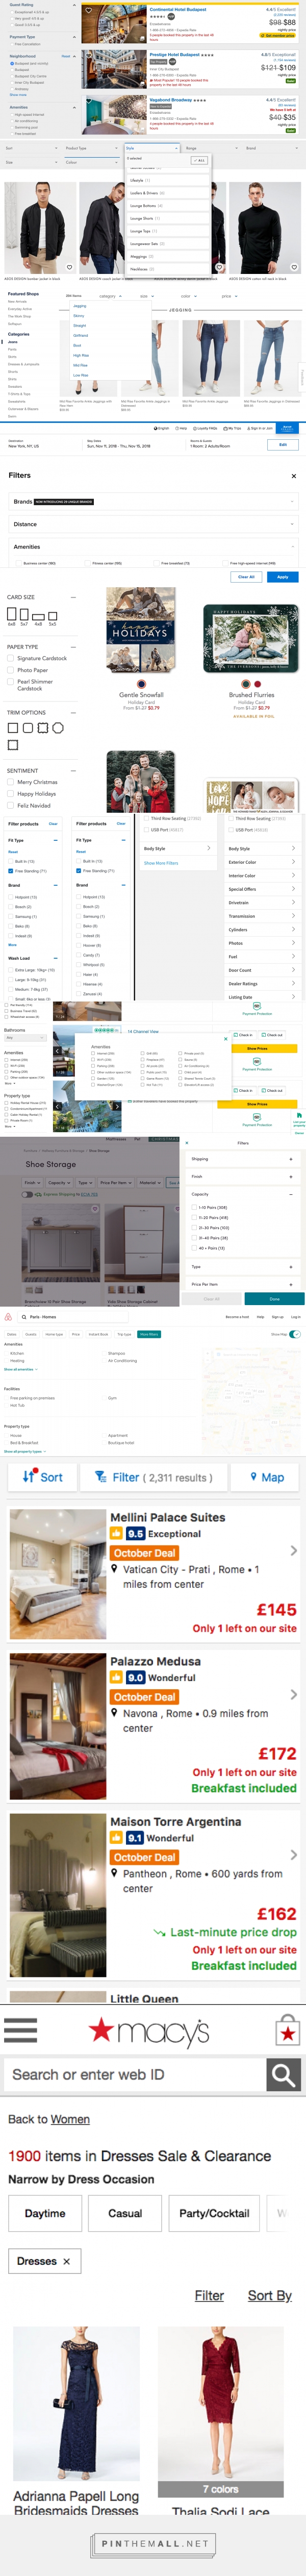Check Merry Christmas sentiment
Viewport: 306px width, 2576px height.
coord(11,782)
